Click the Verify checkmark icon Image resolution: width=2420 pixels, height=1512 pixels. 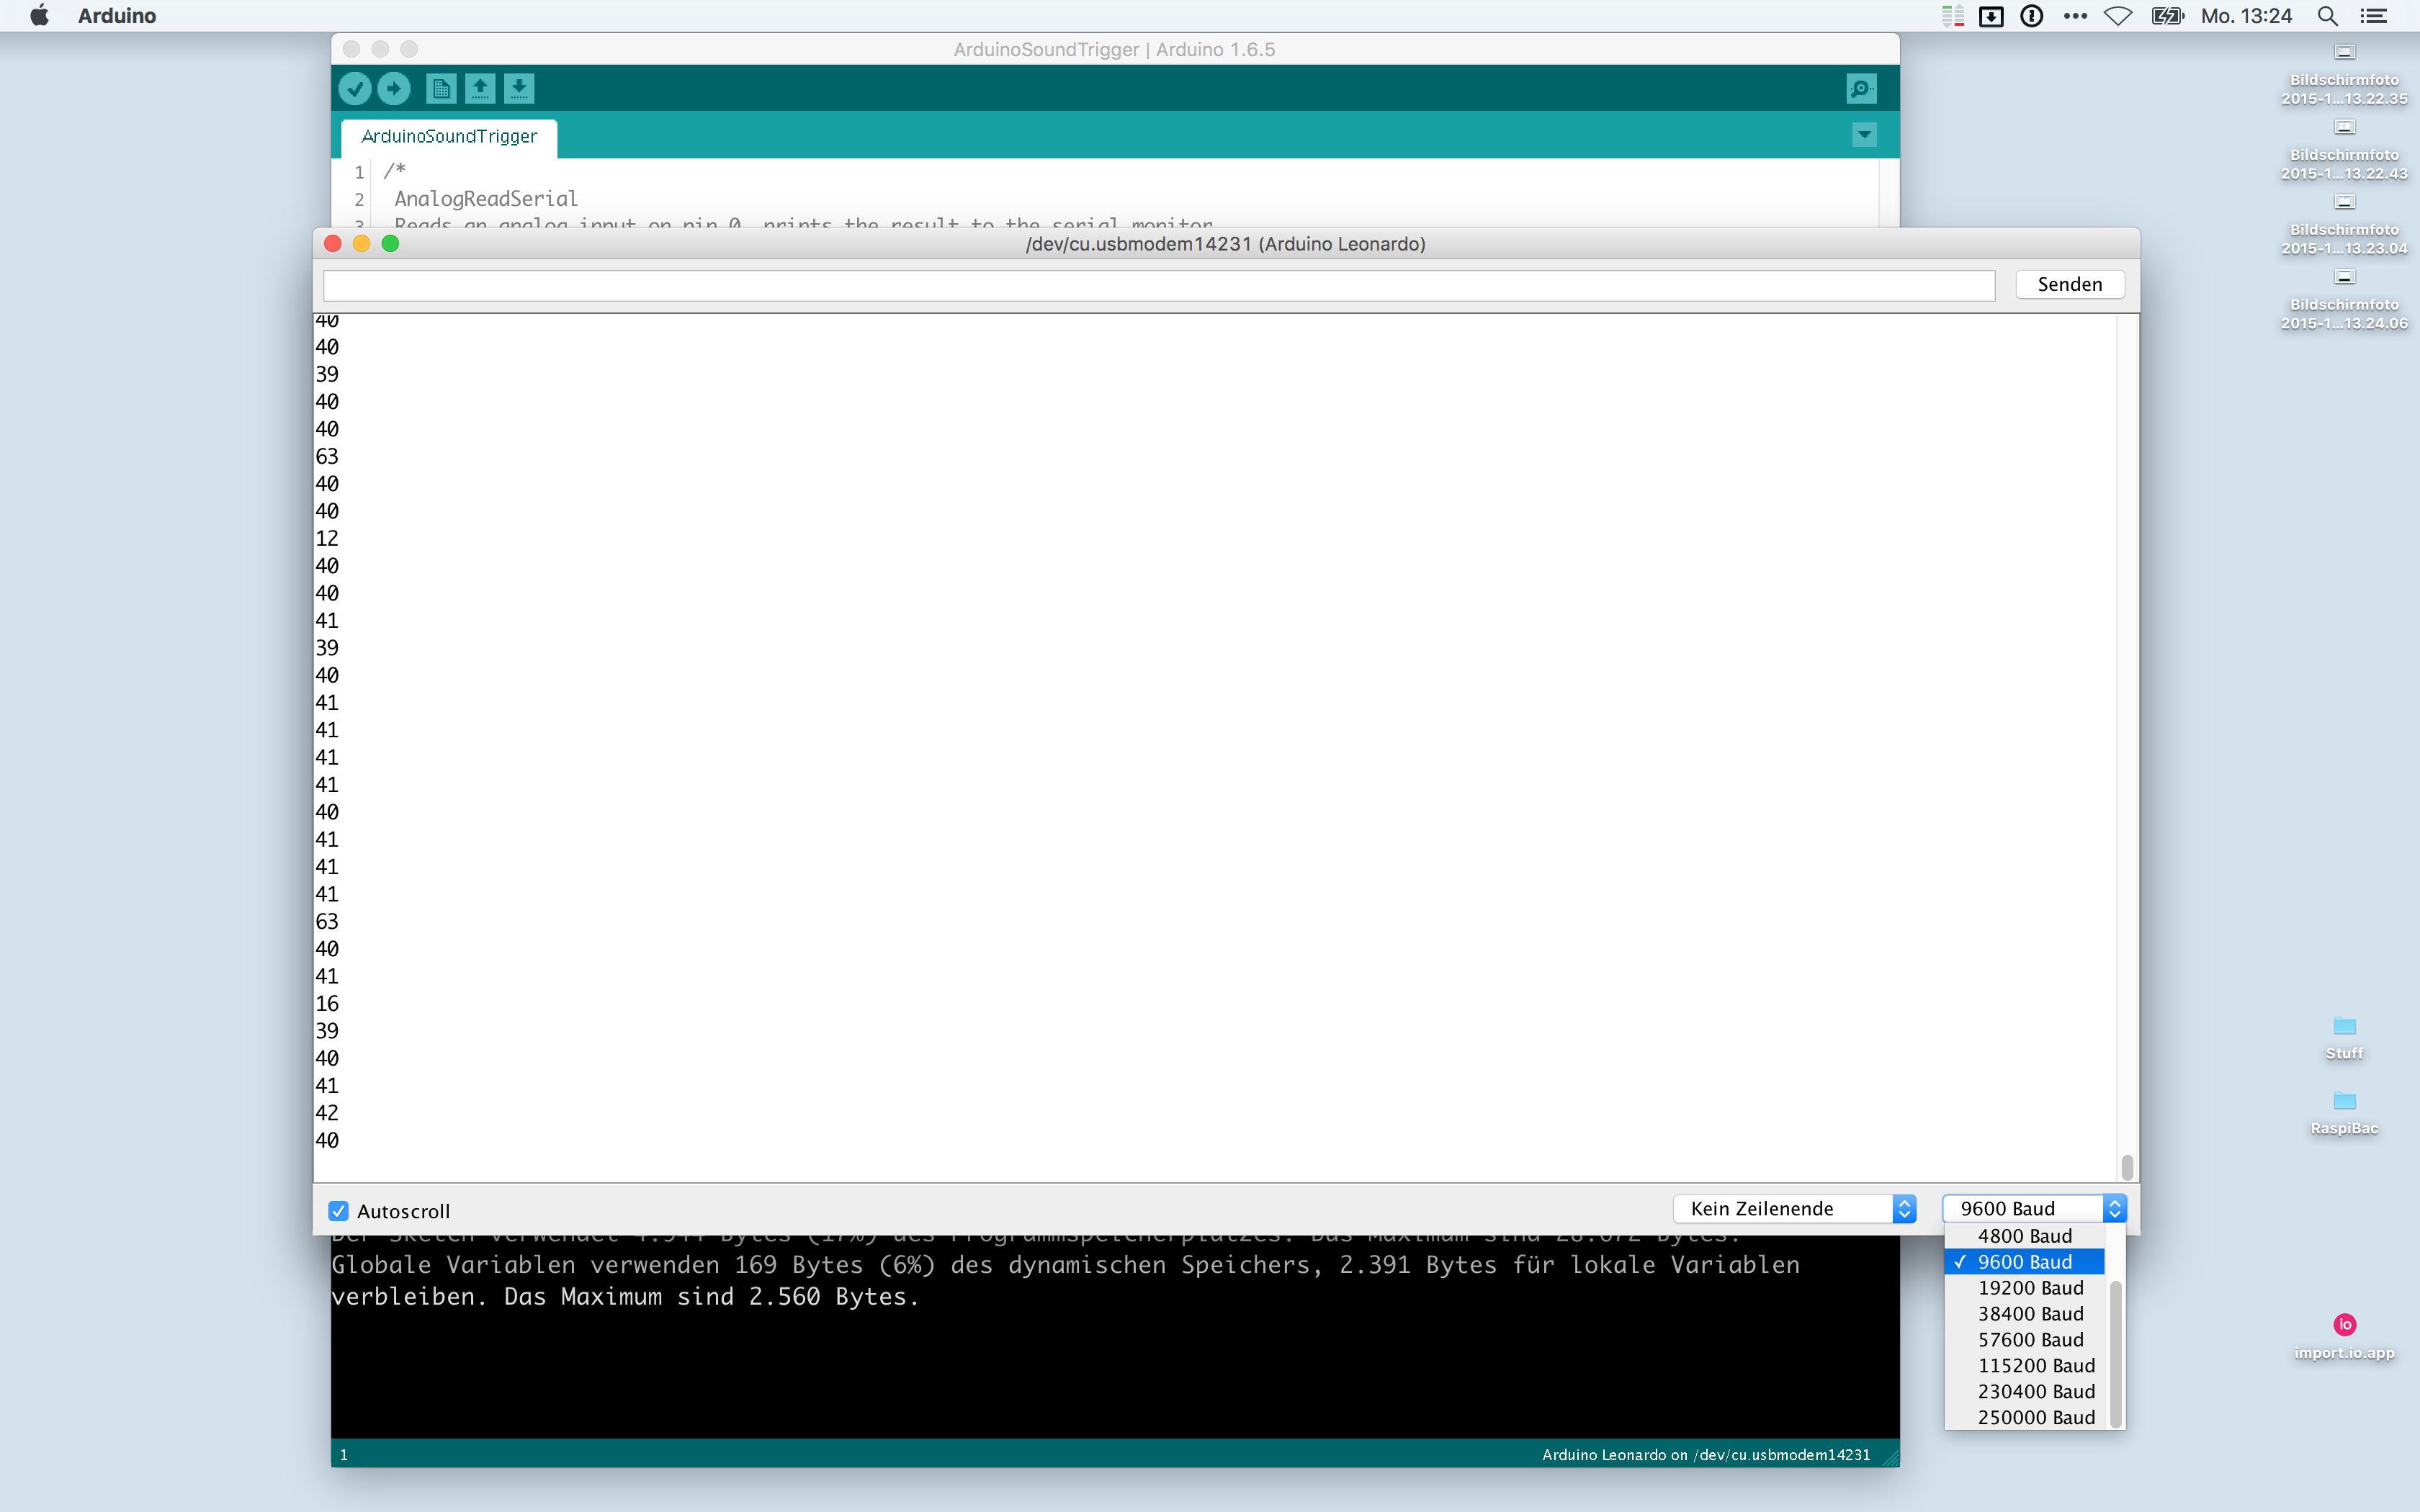coord(354,88)
